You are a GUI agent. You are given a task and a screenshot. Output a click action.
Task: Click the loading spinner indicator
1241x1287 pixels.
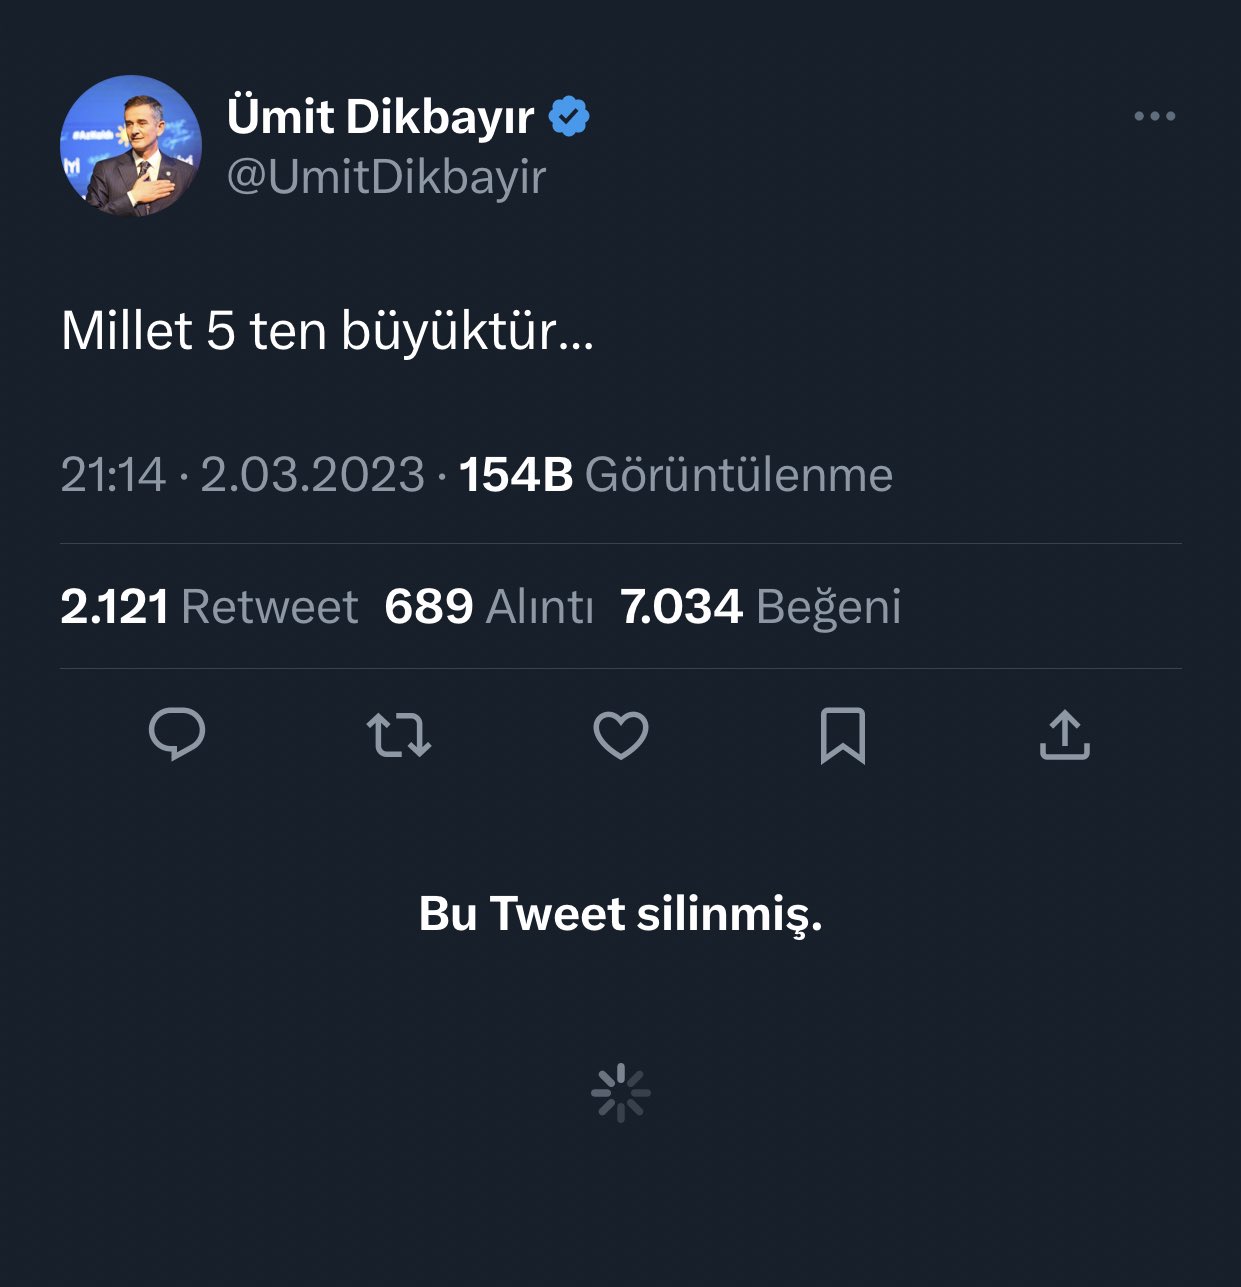[x=621, y=1092]
